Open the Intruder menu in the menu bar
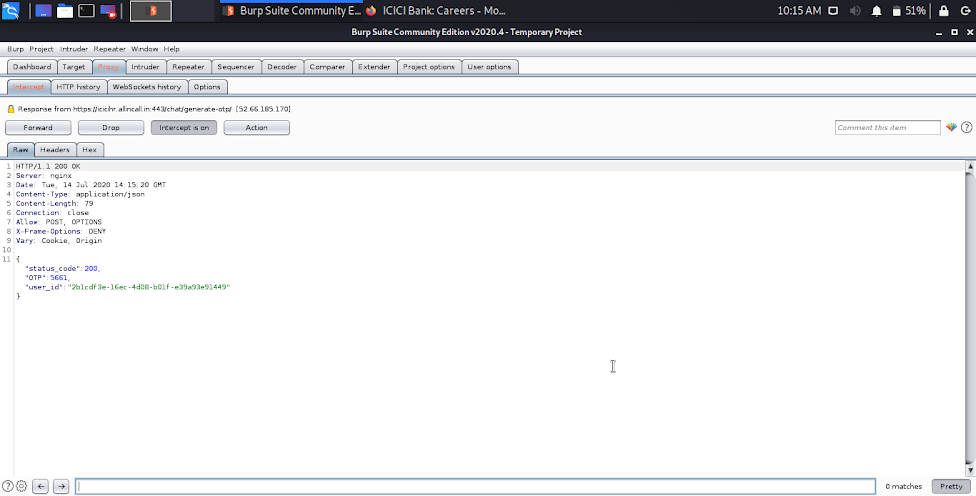Screen dimensions: 976x496 coord(74,49)
